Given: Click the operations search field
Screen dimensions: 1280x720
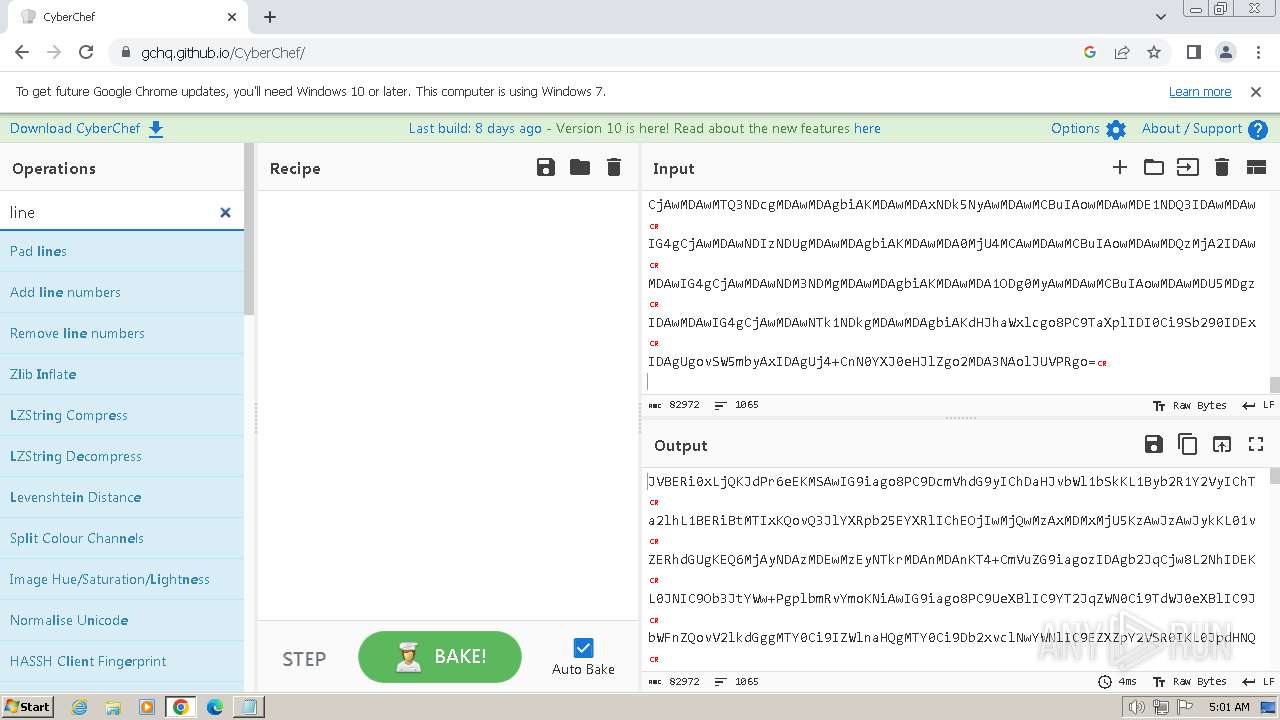Looking at the screenshot, I should coord(110,212).
